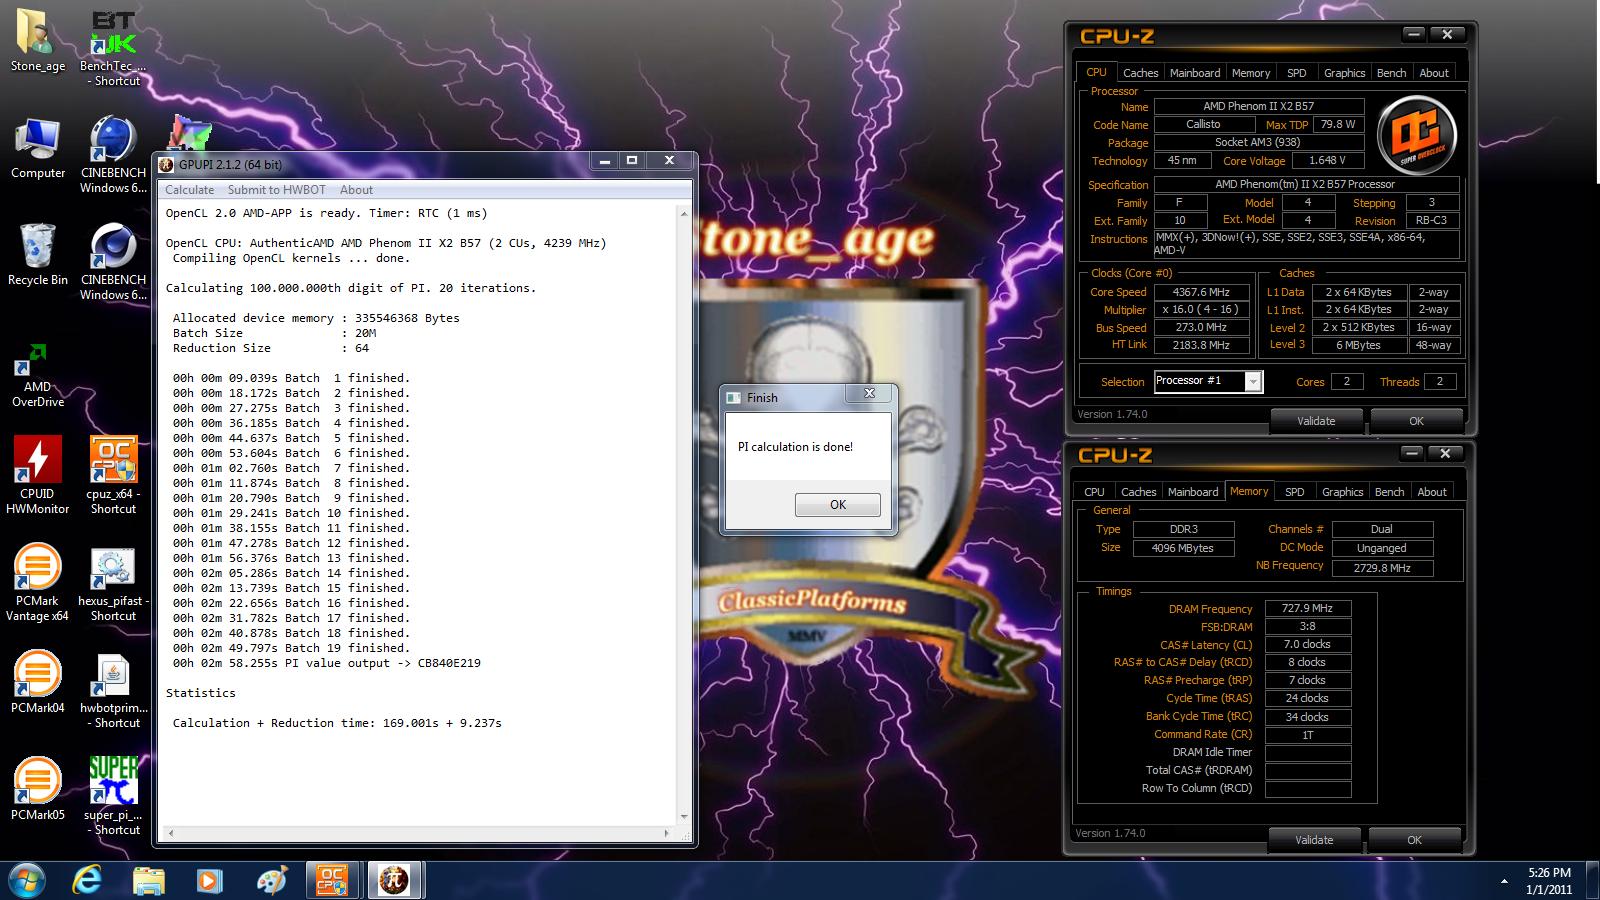Open hwbotprime shortcut icon

(113, 690)
